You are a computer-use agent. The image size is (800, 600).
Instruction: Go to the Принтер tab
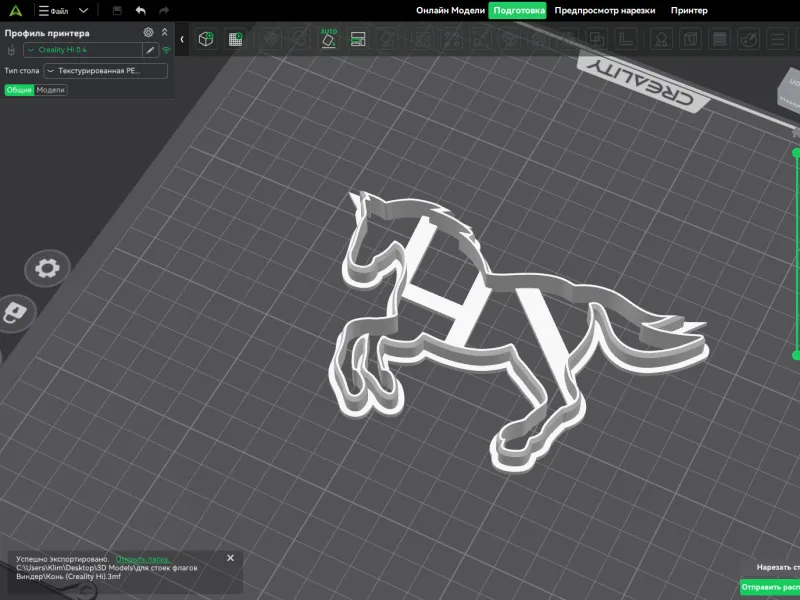[689, 10]
